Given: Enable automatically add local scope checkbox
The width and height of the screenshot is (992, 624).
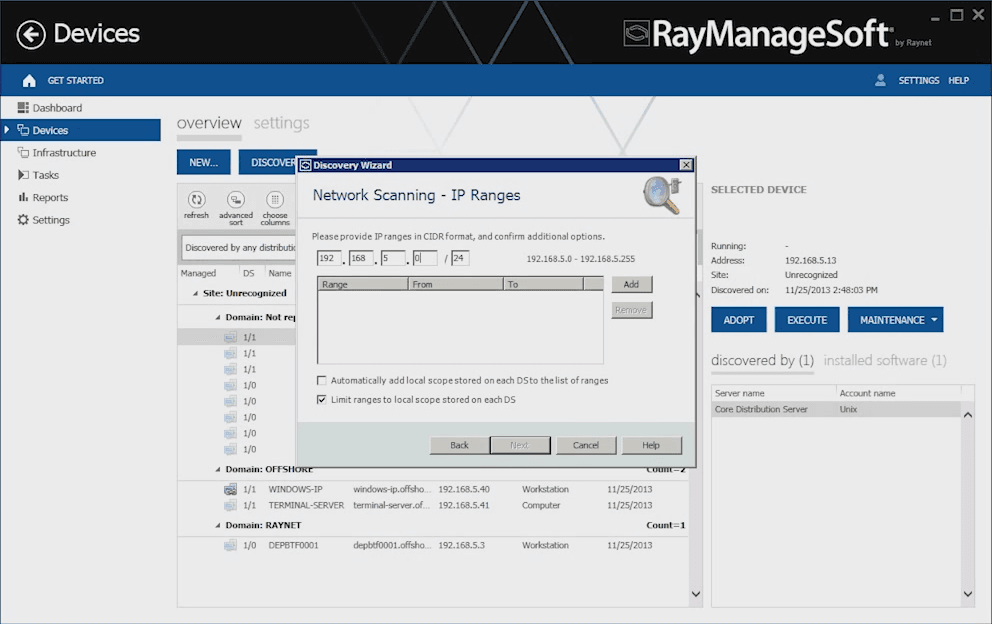Looking at the screenshot, I should point(321,380).
